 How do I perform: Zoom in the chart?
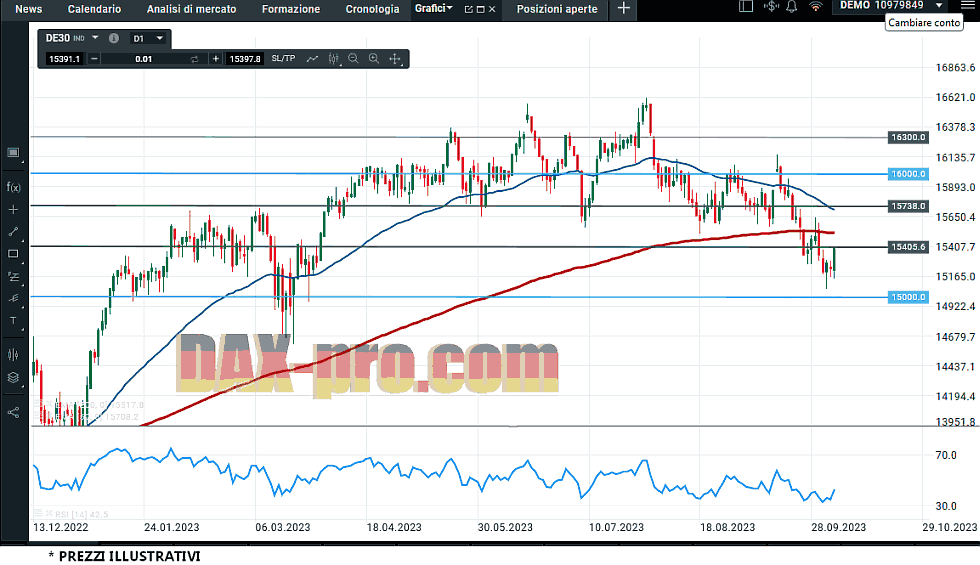click(374, 59)
